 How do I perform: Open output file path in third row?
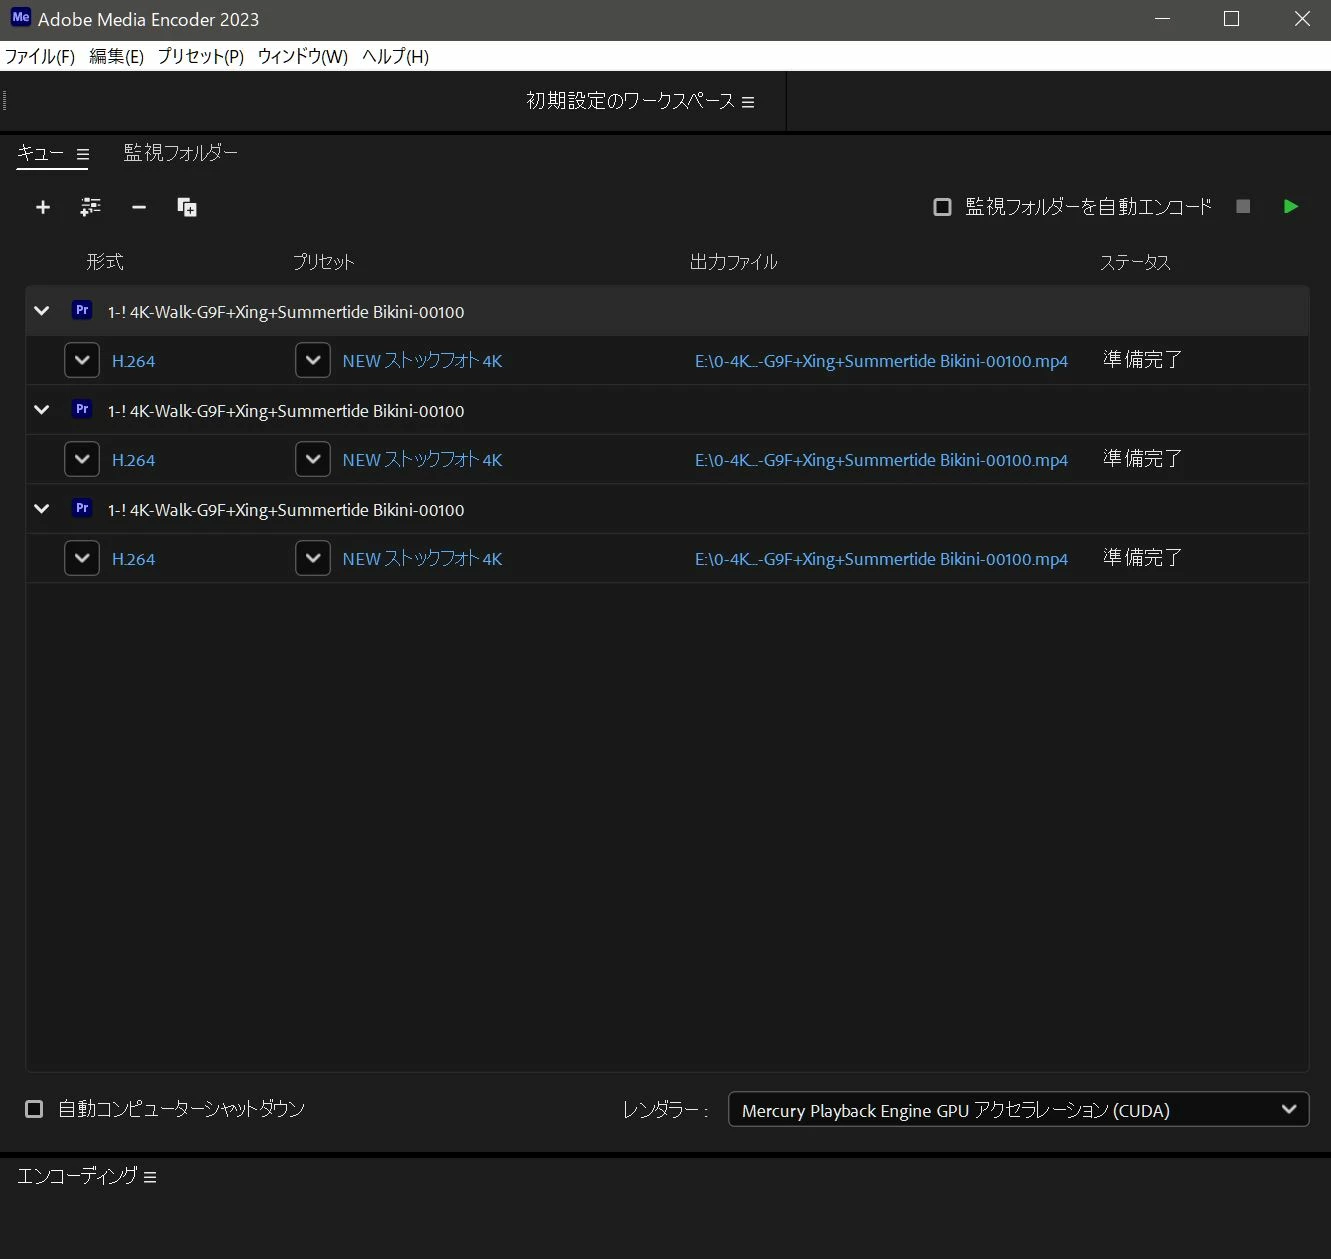click(881, 559)
